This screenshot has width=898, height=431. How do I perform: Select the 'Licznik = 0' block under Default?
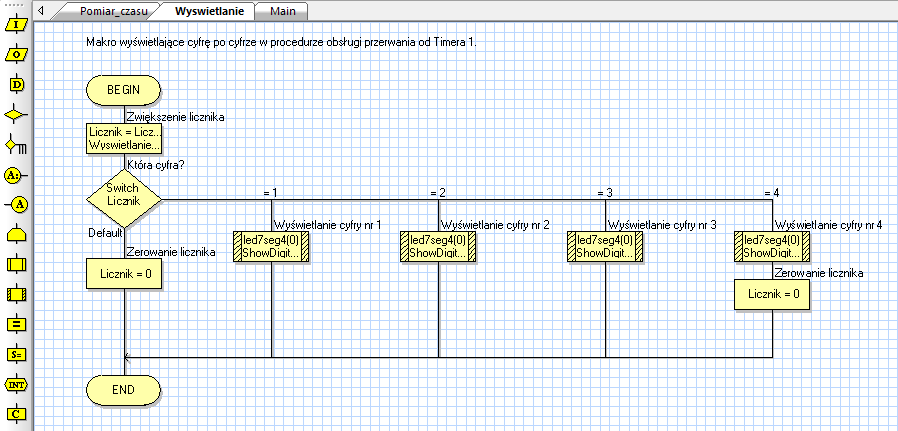[123, 272]
